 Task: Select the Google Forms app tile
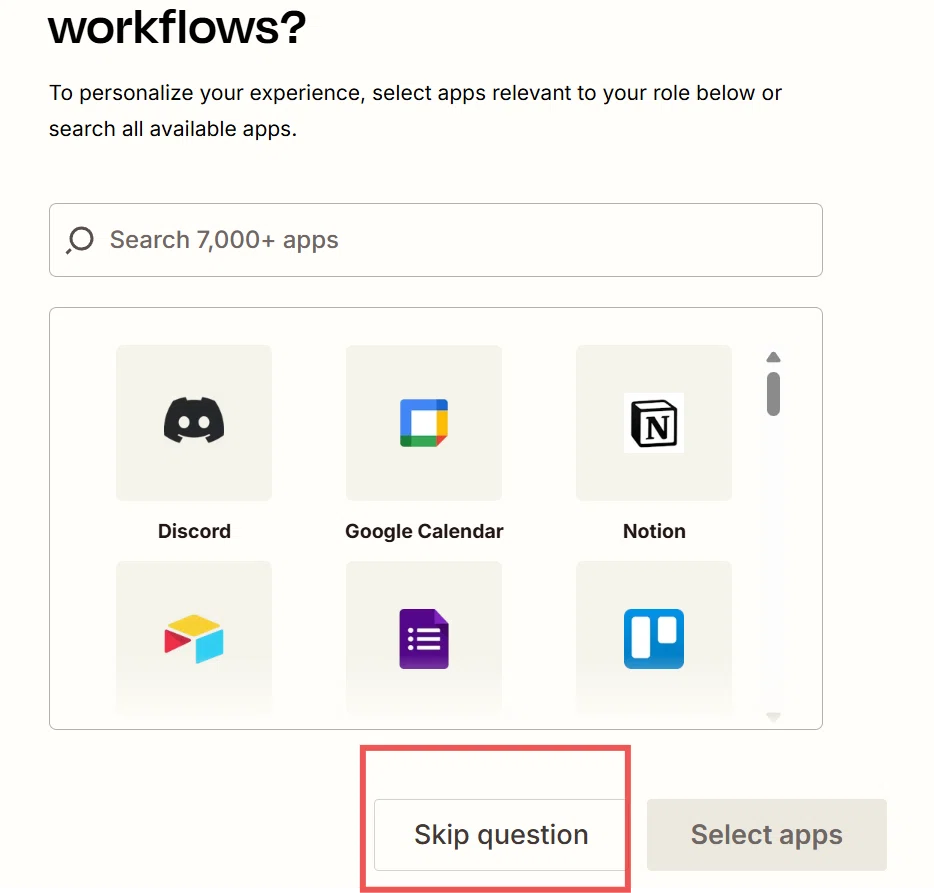[x=424, y=637]
